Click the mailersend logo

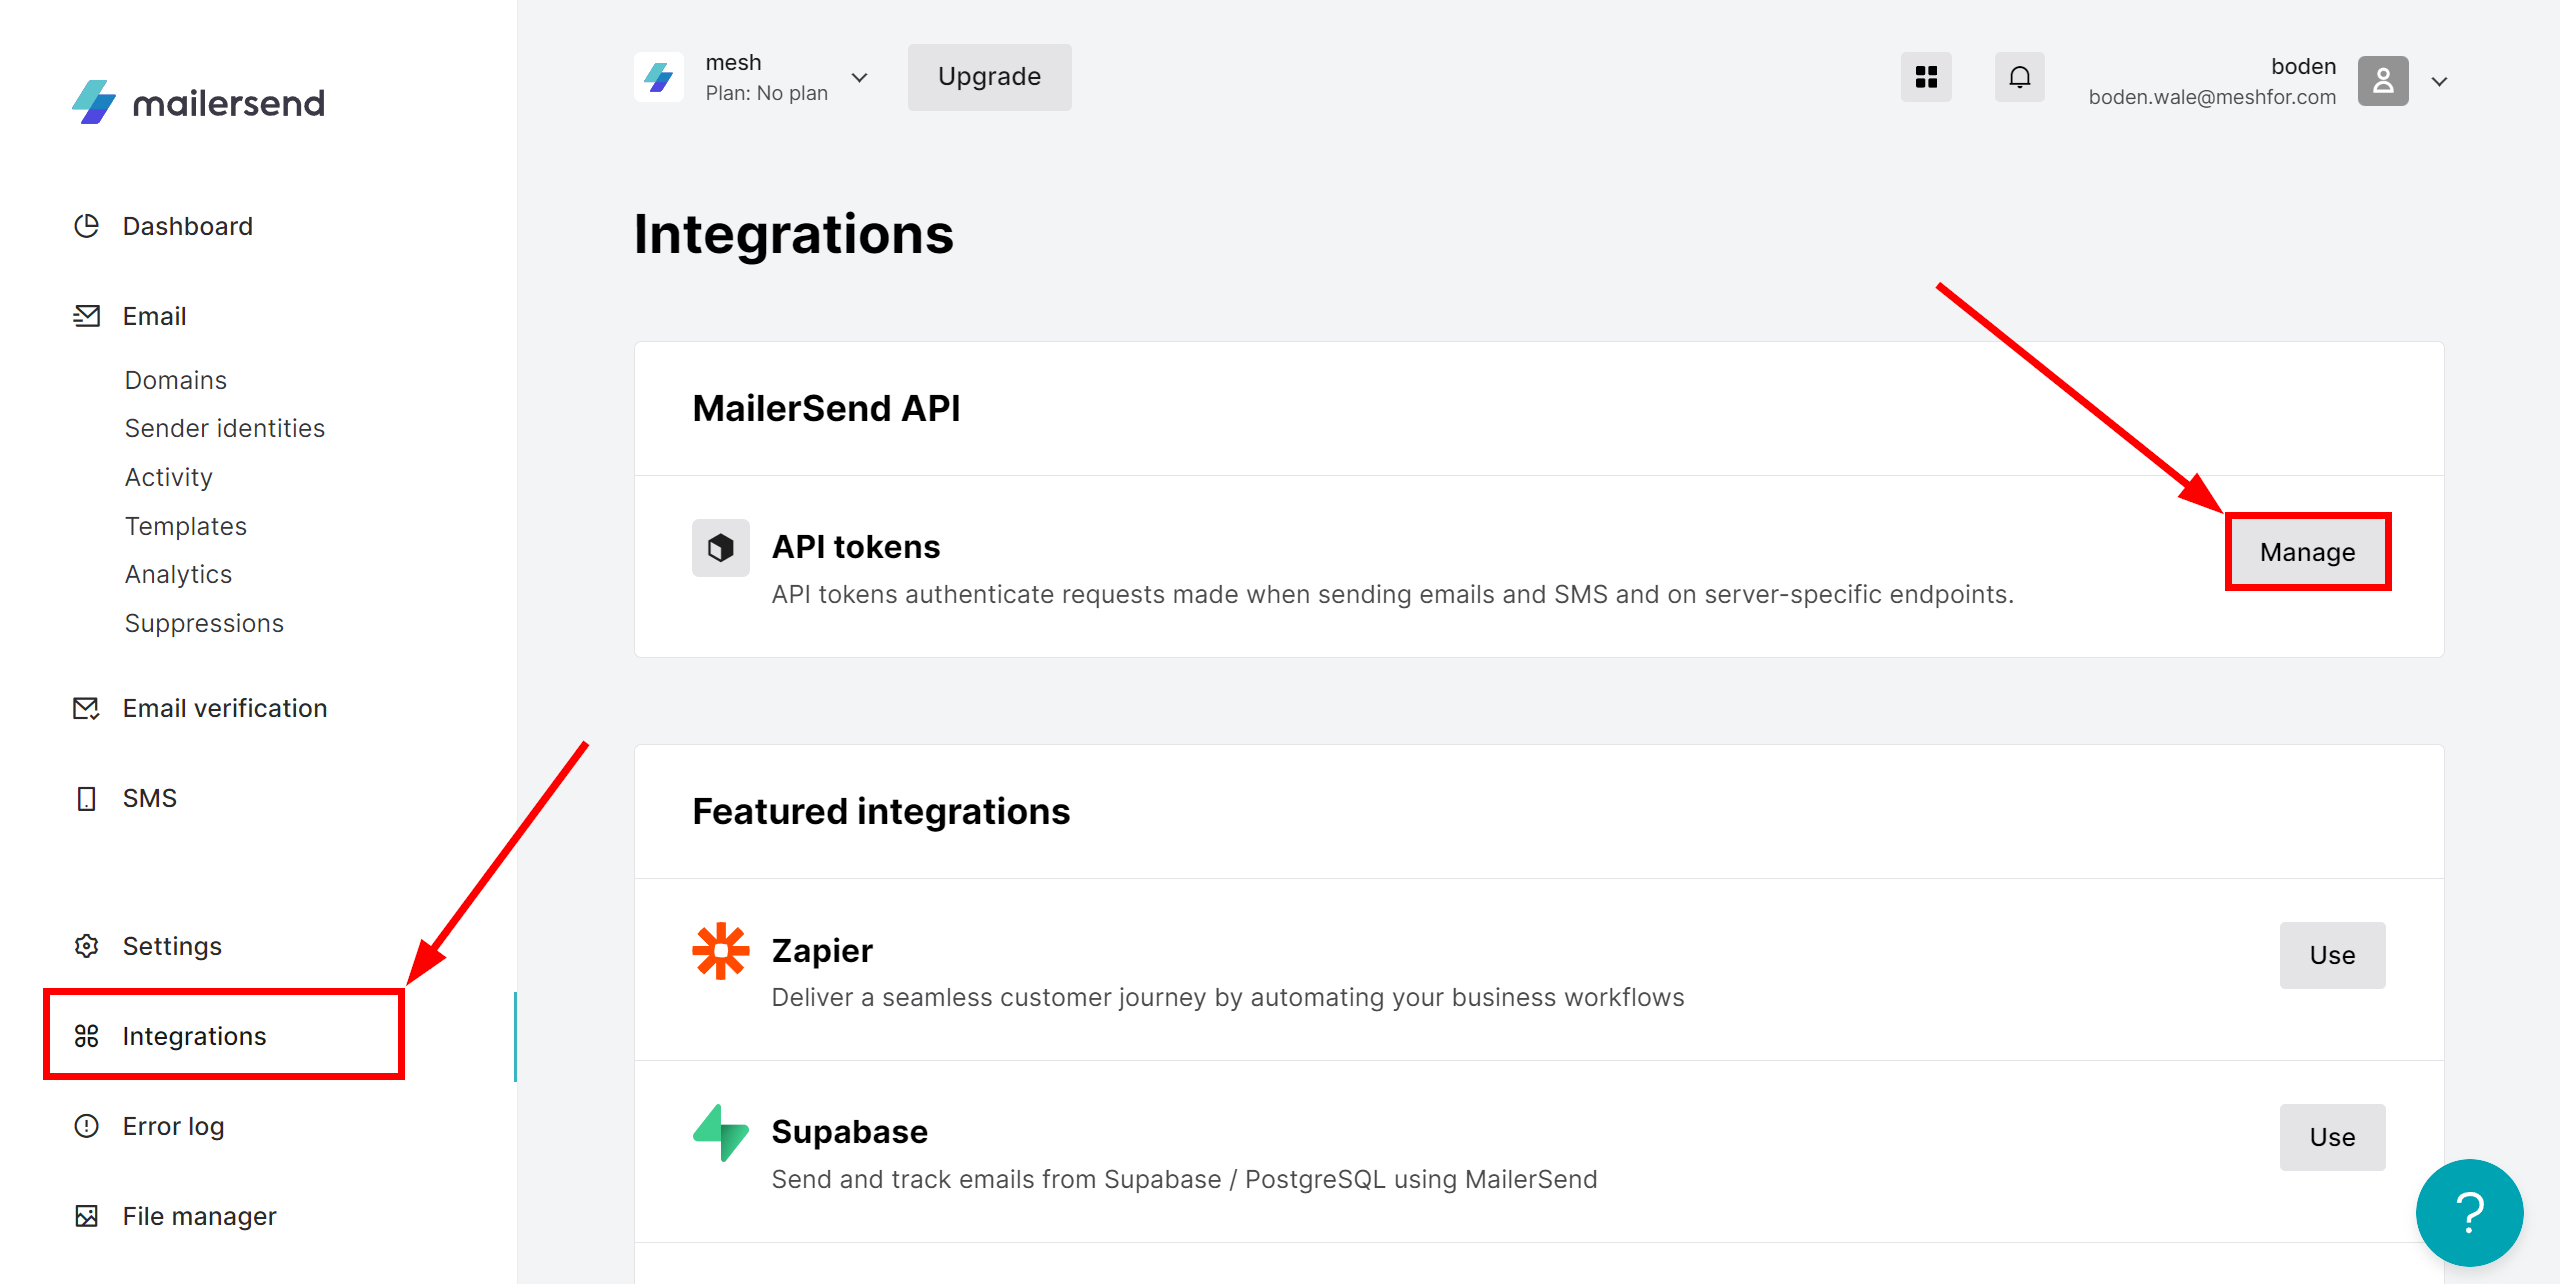[x=198, y=102]
